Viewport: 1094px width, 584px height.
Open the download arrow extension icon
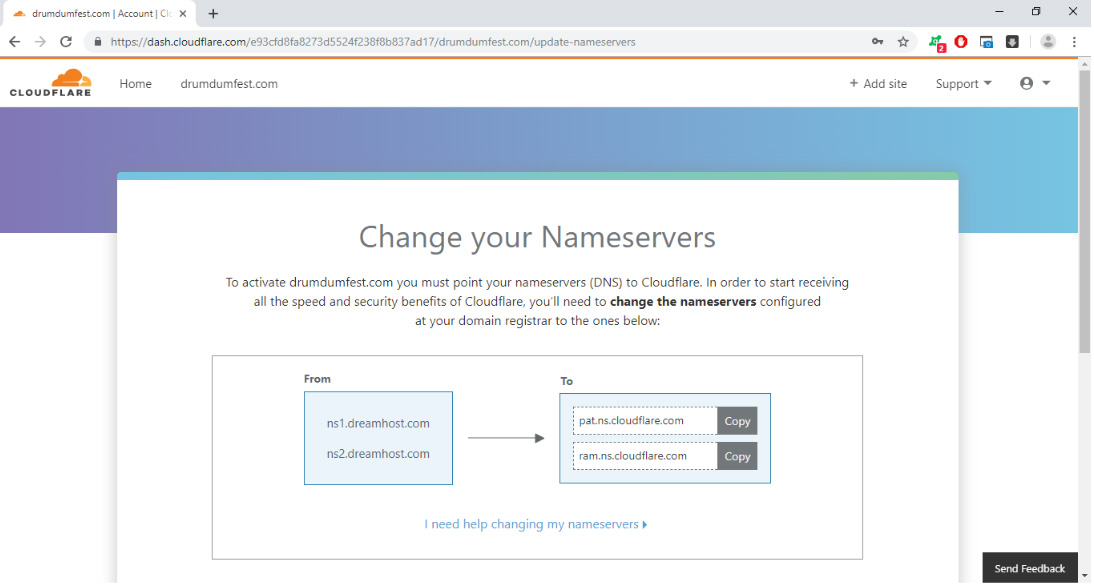point(1012,42)
